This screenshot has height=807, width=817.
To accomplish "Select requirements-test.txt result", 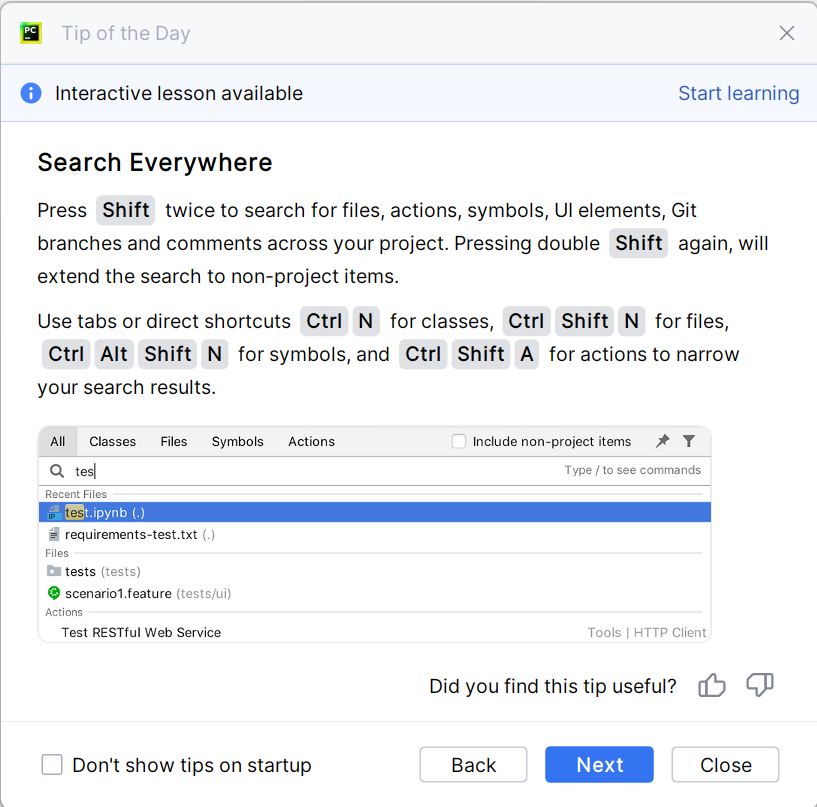I will pos(131,534).
